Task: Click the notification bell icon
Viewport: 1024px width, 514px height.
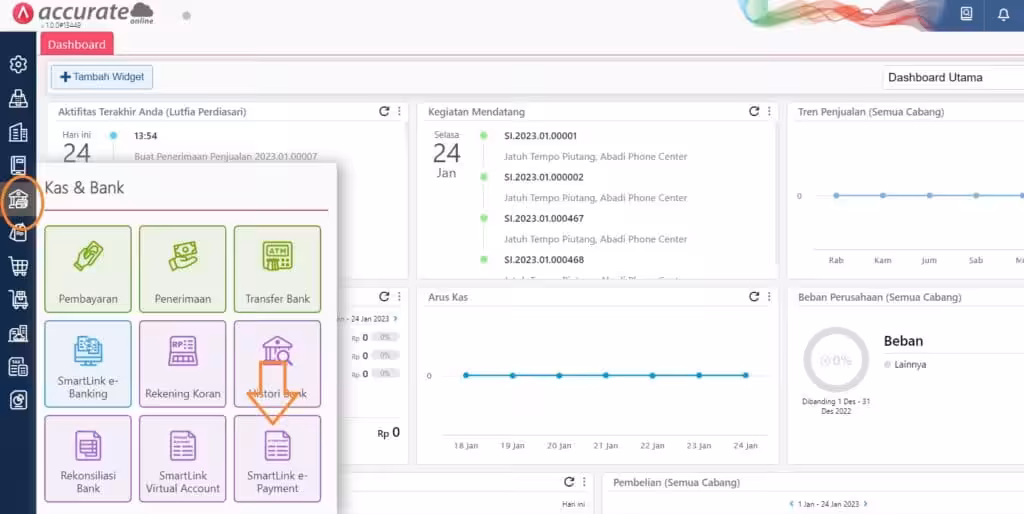Action: click(1004, 14)
